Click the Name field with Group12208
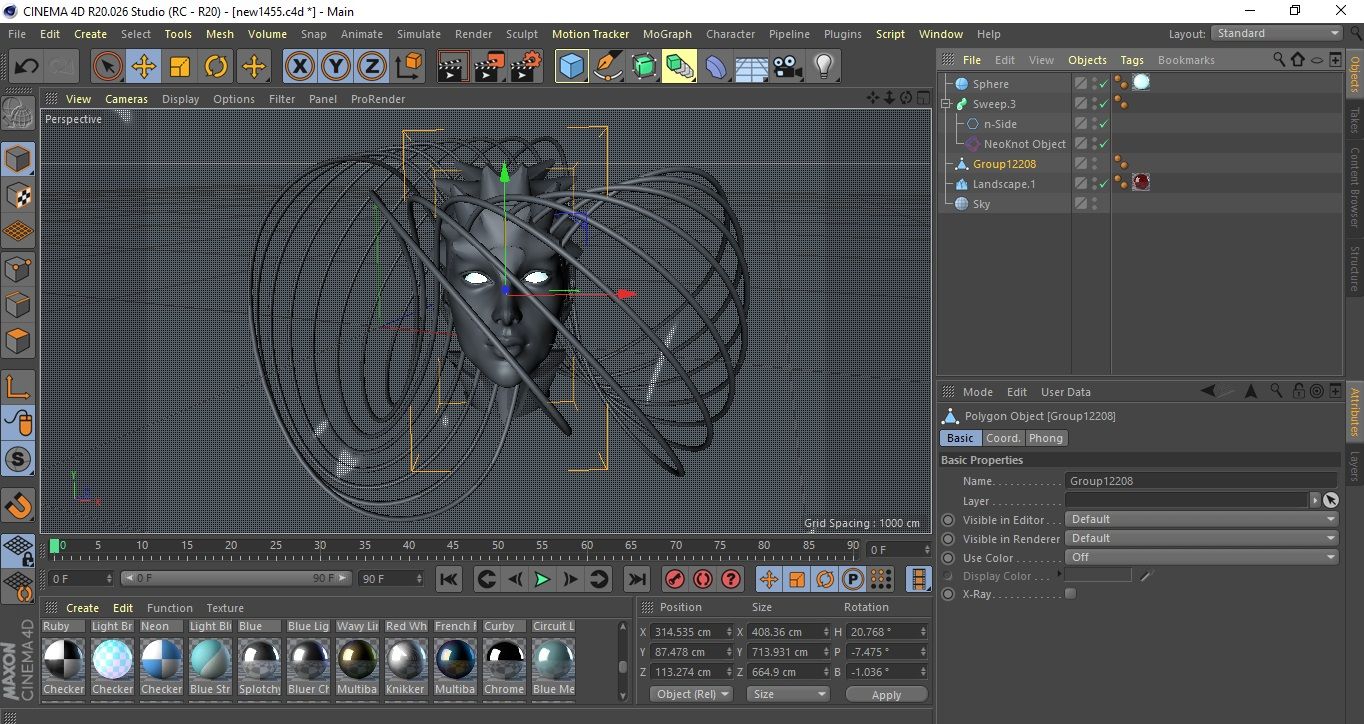 coord(1200,481)
